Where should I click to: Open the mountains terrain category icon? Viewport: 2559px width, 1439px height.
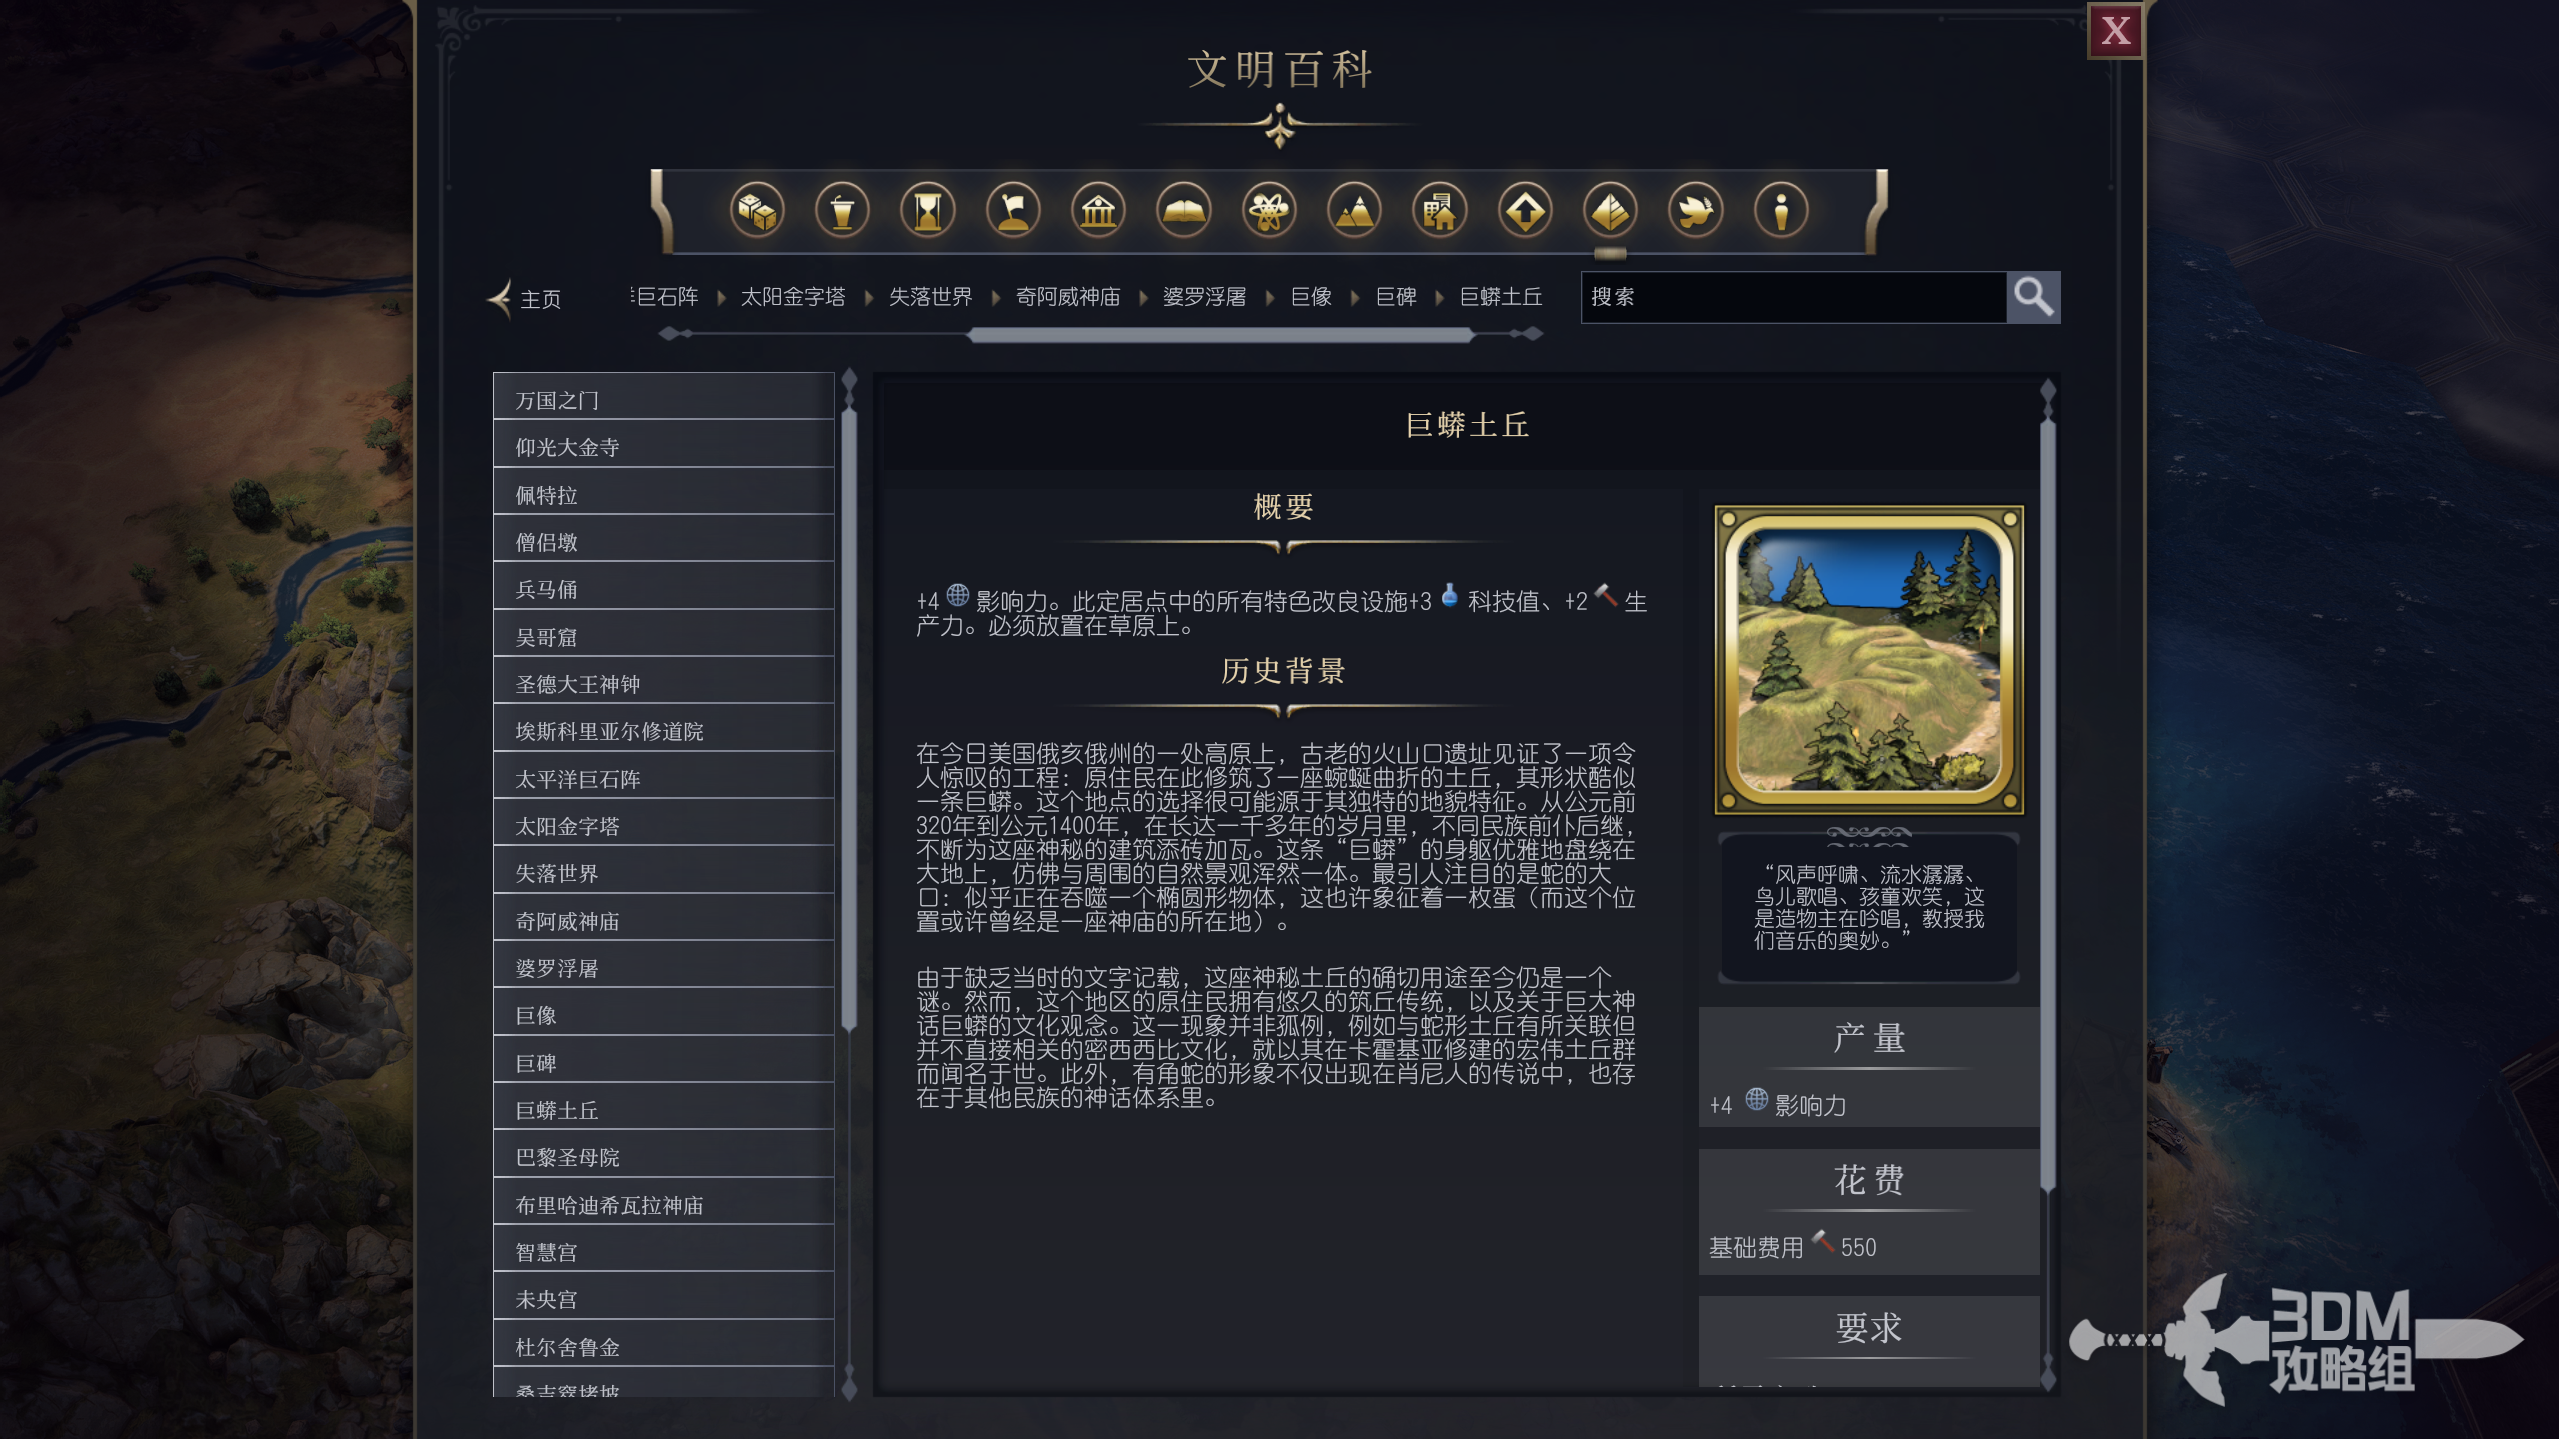(x=1355, y=211)
